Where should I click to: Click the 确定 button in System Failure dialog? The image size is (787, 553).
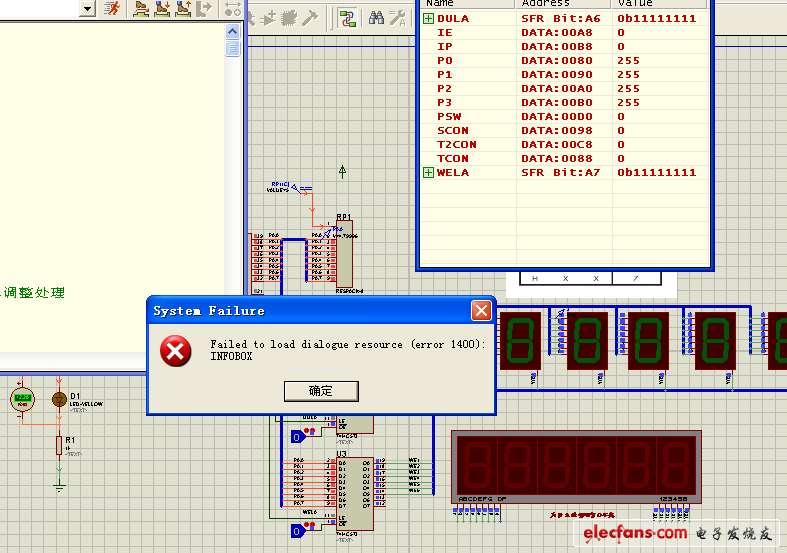pyautogui.click(x=321, y=391)
